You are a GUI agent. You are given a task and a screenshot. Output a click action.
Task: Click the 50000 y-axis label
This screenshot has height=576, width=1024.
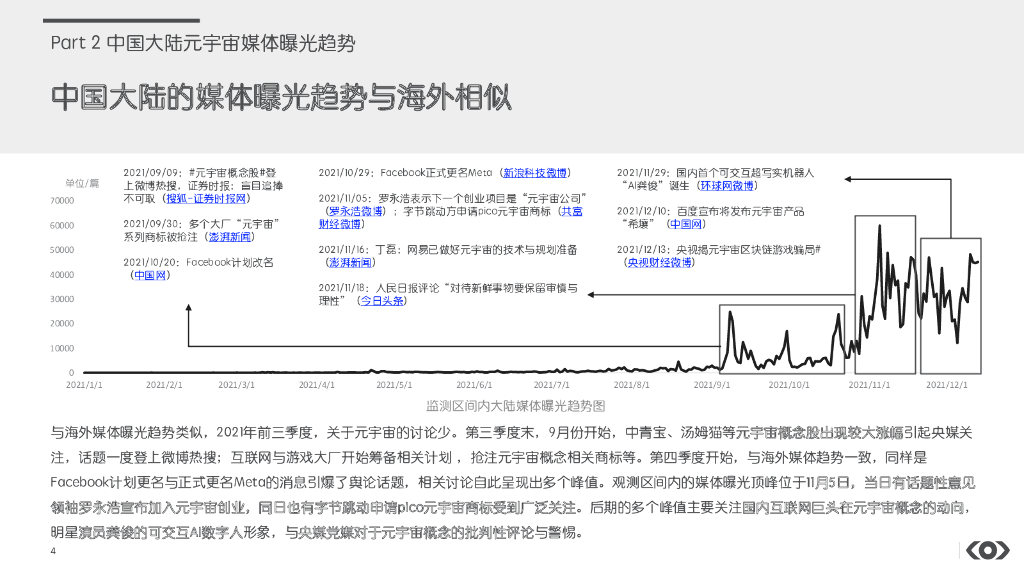point(62,250)
